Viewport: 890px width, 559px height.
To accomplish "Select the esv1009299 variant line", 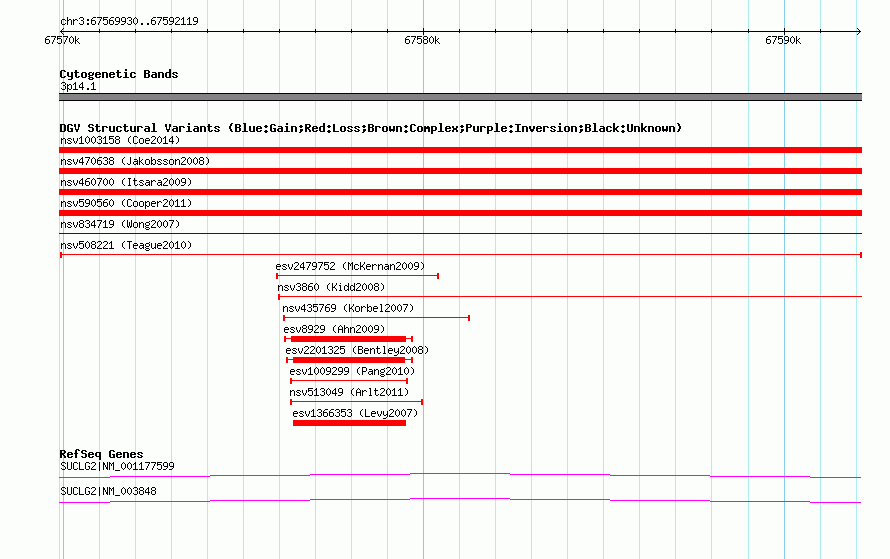I will [349, 381].
